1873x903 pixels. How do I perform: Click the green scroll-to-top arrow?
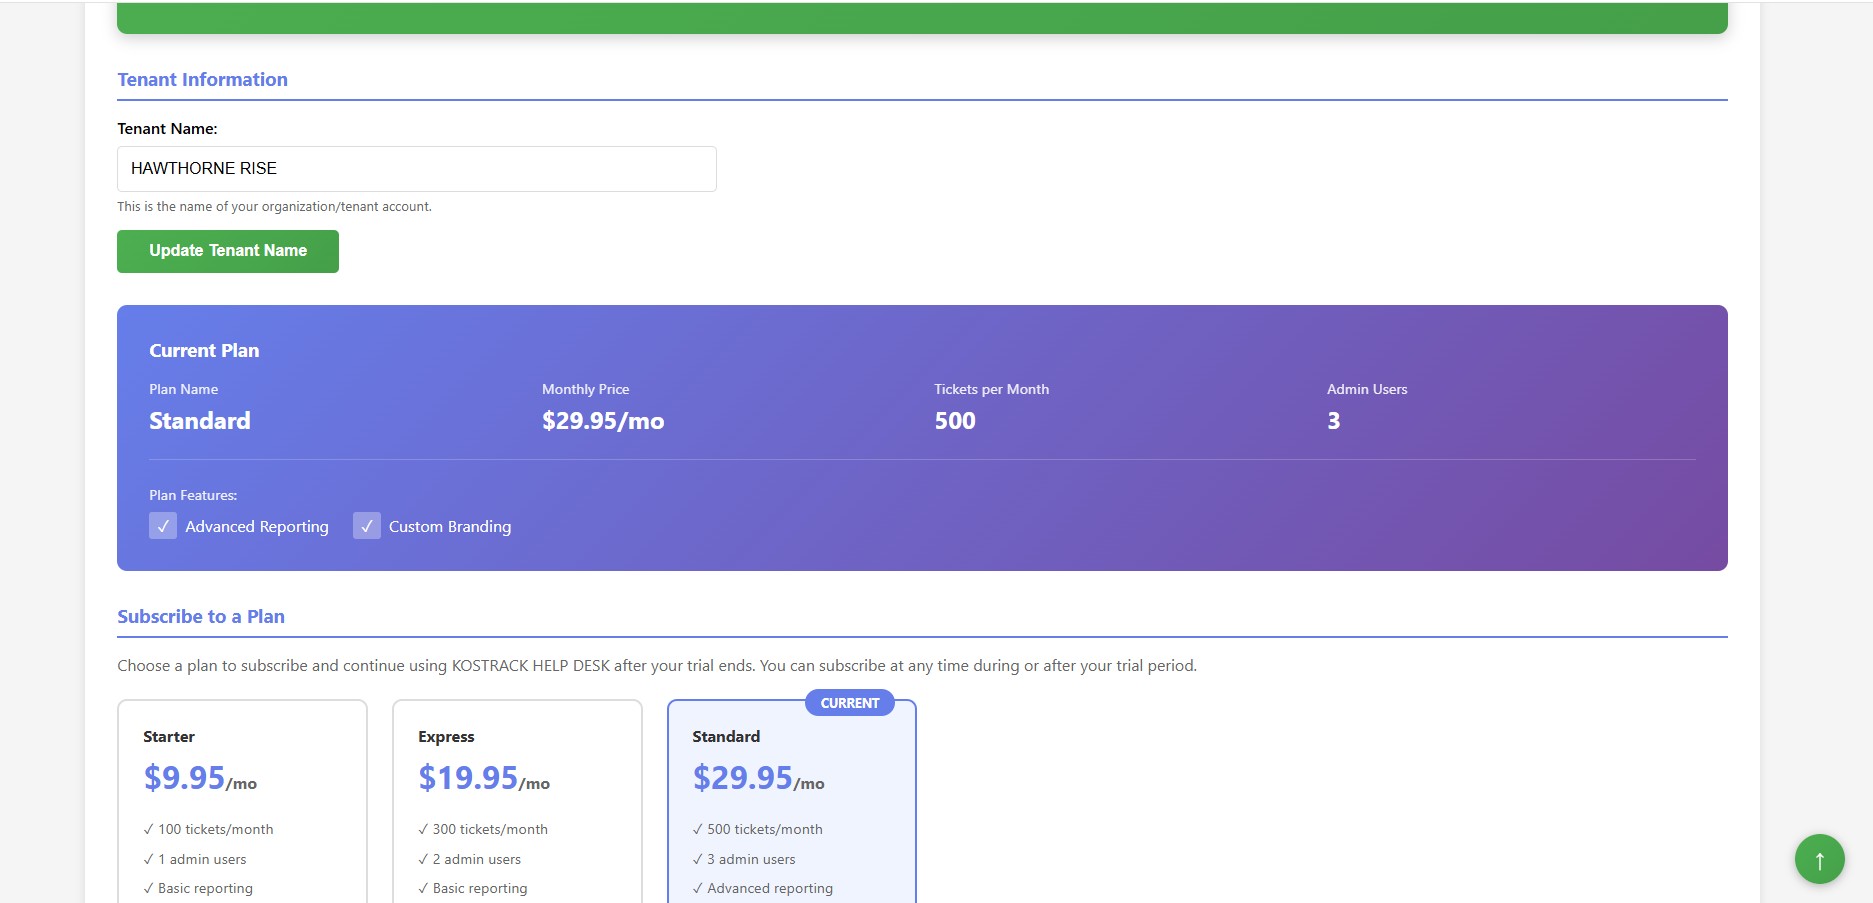point(1819,858)
